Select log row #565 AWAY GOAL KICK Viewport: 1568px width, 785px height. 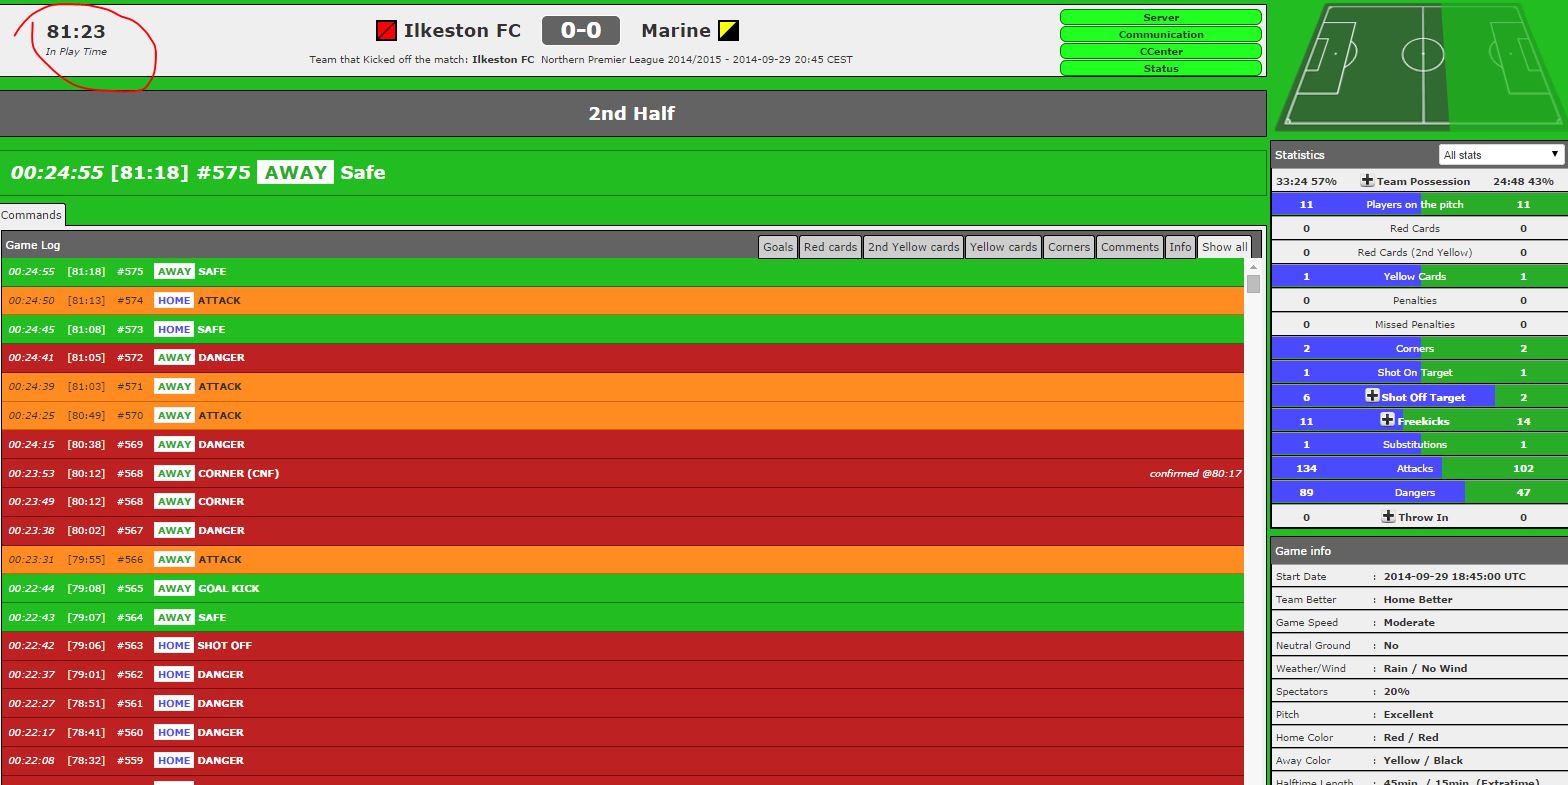click(622, 588)
